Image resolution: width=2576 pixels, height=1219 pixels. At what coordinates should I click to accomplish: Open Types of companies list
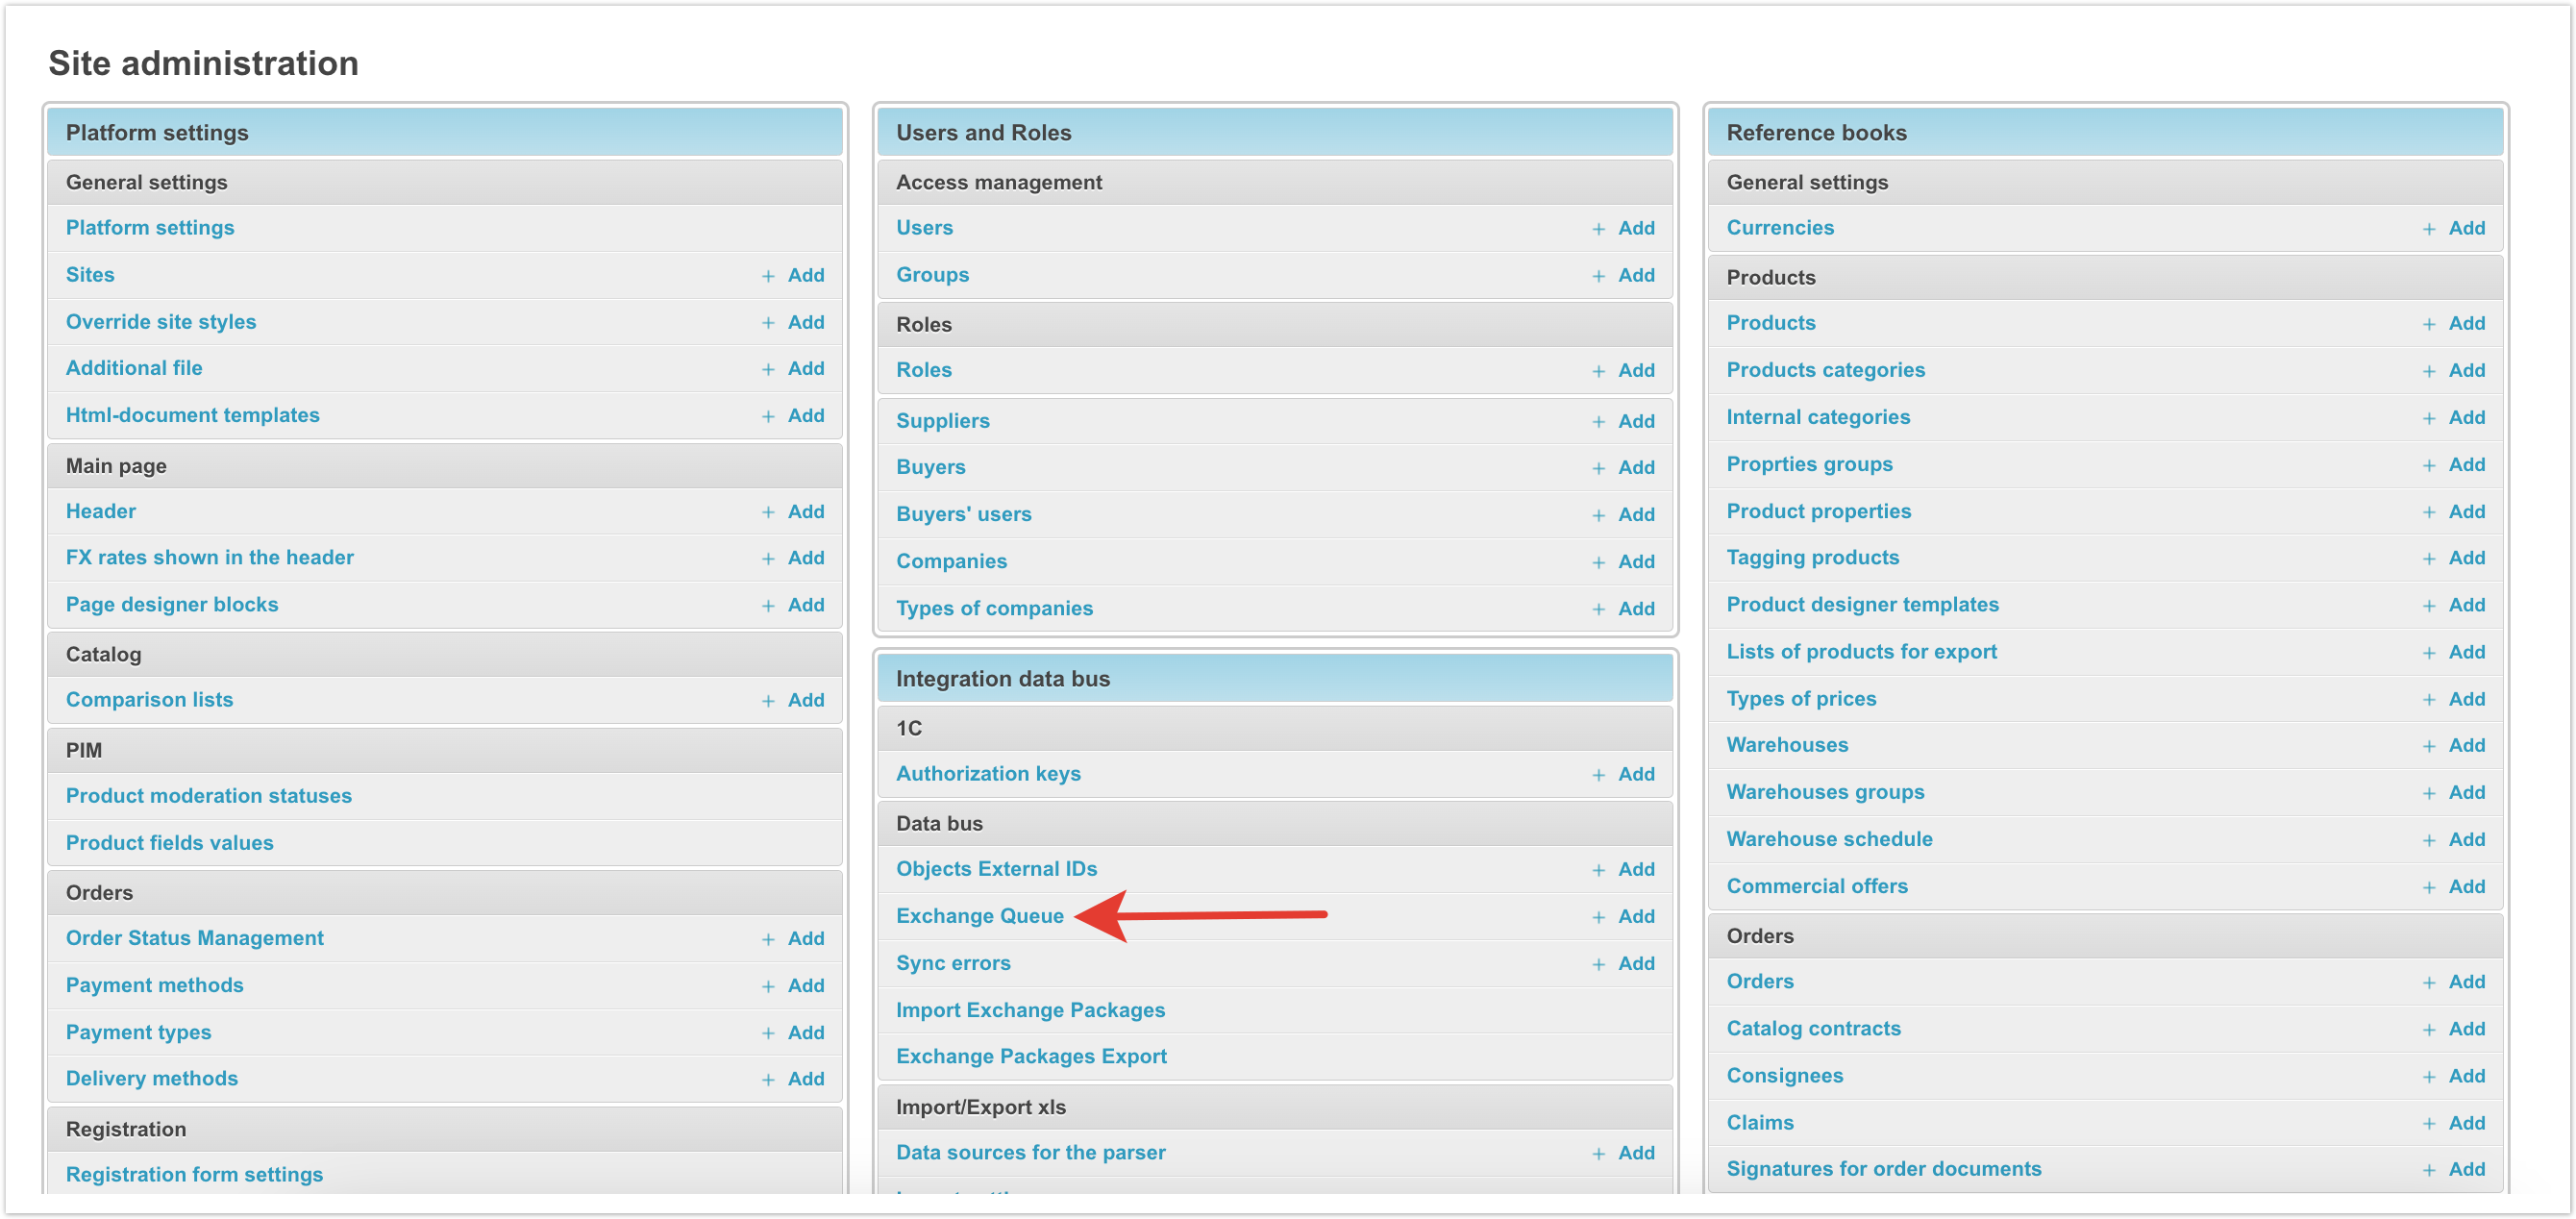click(x=994, y=608)
